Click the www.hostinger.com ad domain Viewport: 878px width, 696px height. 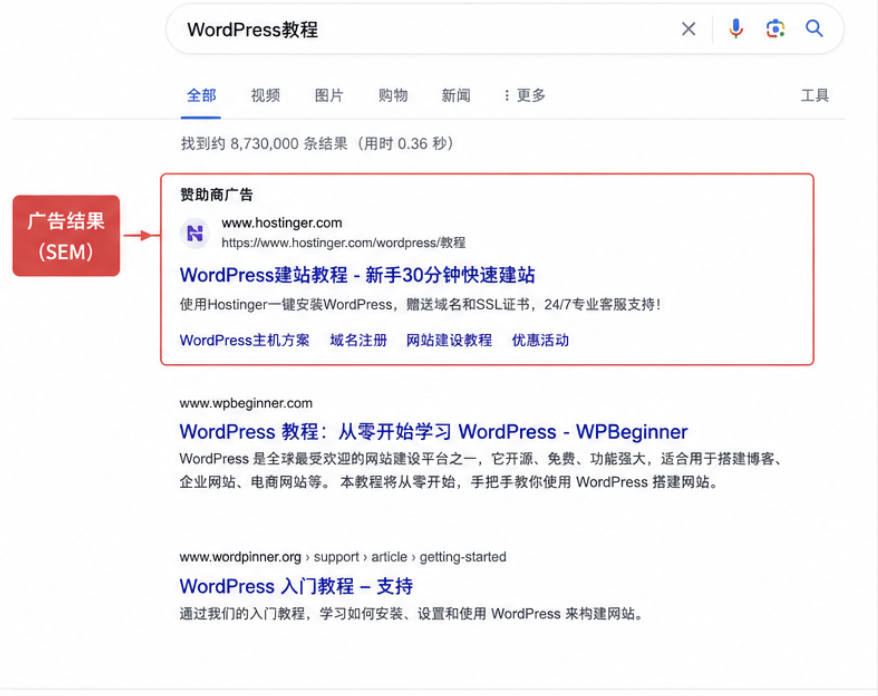[x=282, y=223]
